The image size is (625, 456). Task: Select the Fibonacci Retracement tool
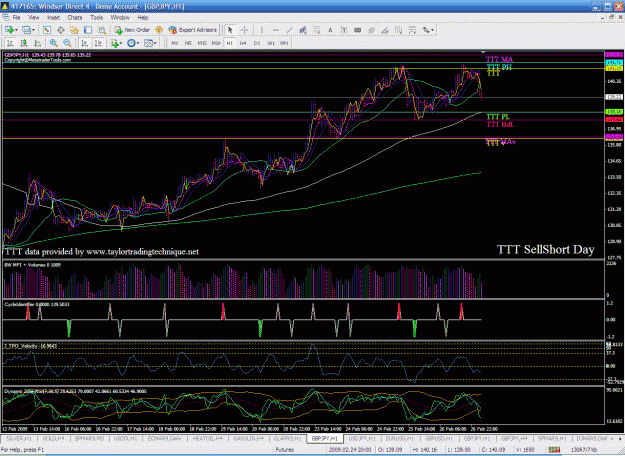point(316,30)
